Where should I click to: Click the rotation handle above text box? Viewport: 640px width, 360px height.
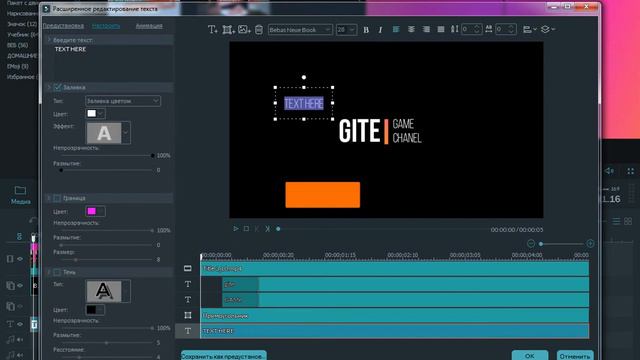(x=304, y=77)
